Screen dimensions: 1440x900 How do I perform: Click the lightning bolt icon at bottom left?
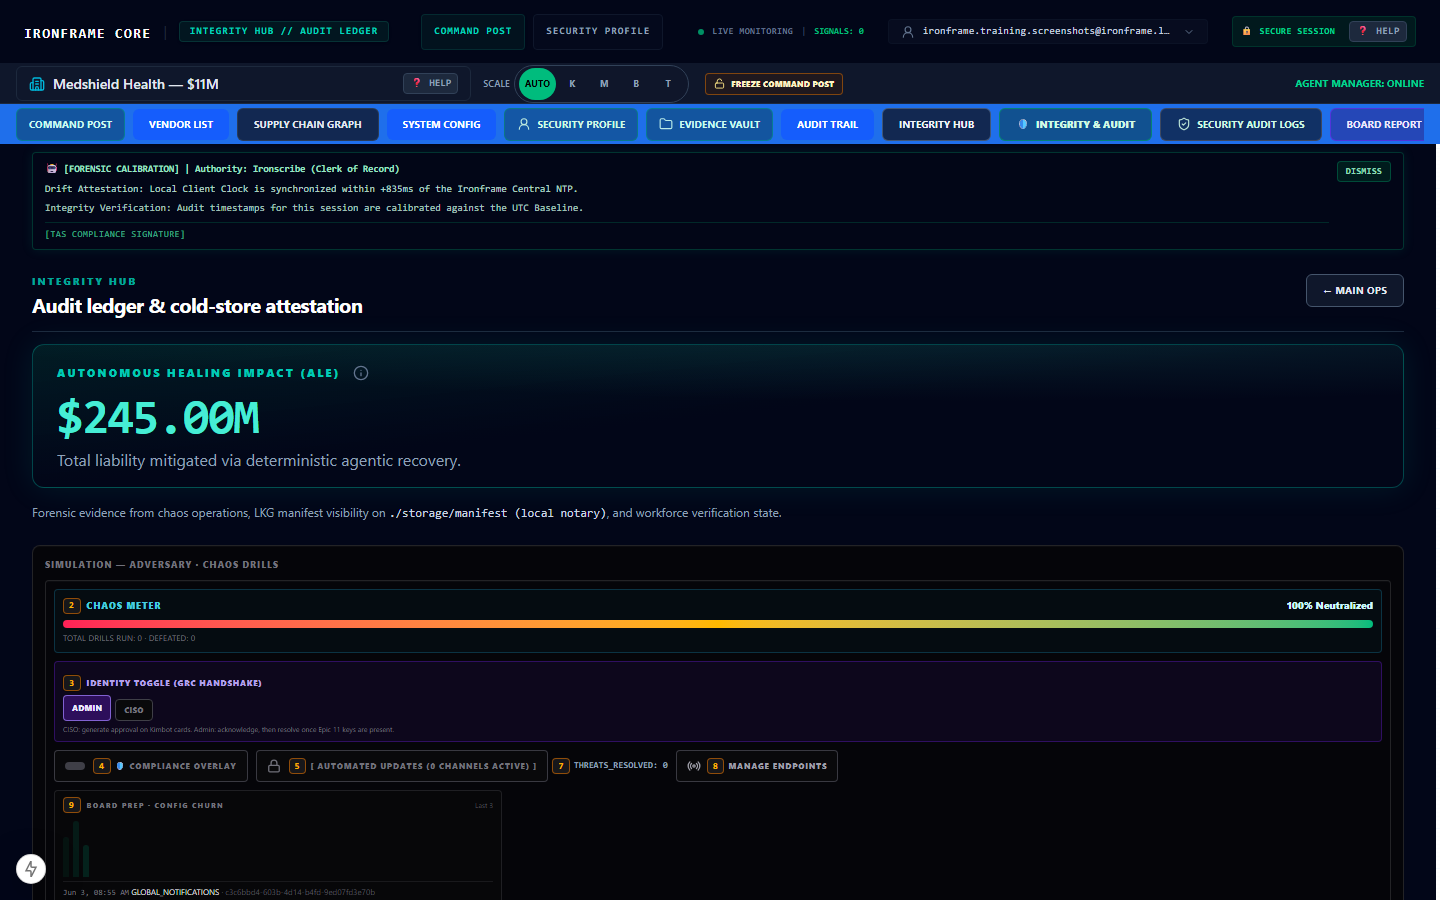31,869
